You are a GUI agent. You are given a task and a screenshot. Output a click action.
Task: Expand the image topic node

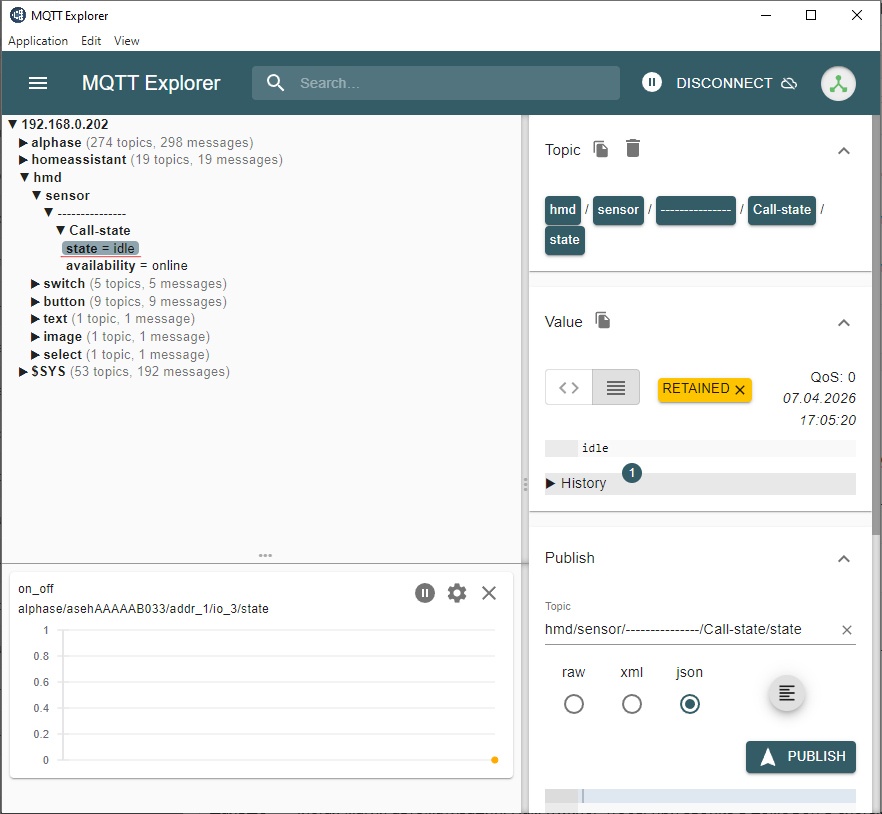pyautogui.click(x=35, y=337)
